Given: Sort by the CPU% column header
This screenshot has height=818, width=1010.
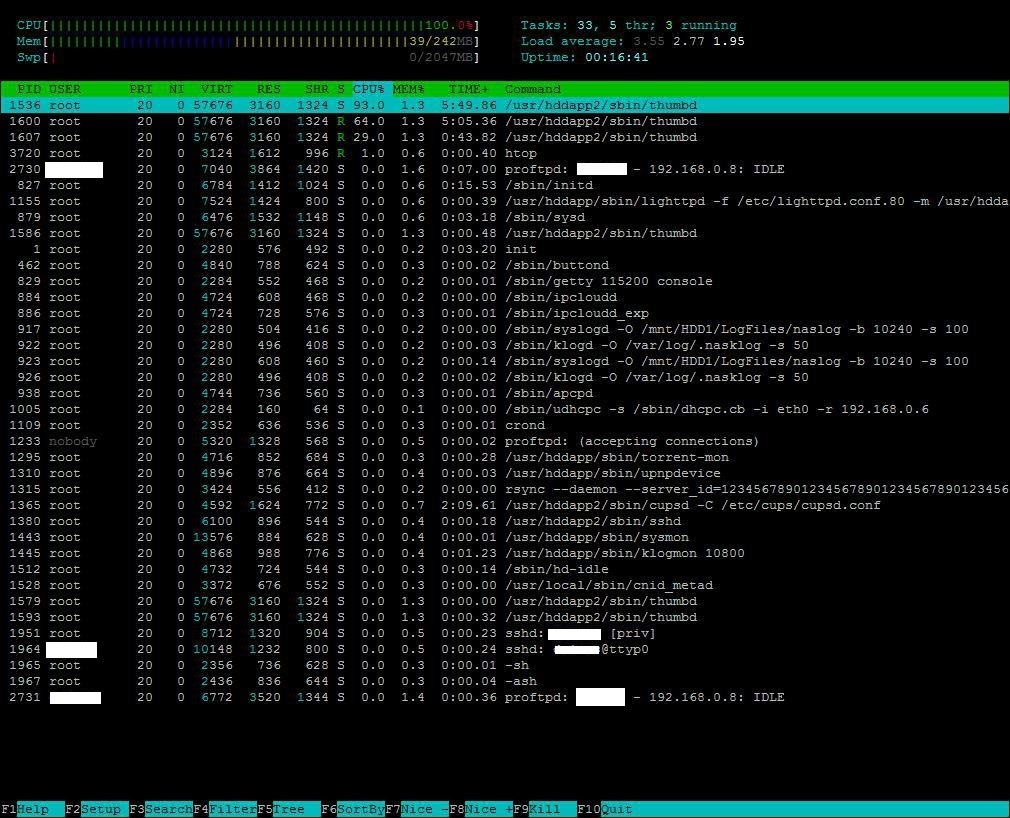Looking at the screenshot, I should pos(368,89).
